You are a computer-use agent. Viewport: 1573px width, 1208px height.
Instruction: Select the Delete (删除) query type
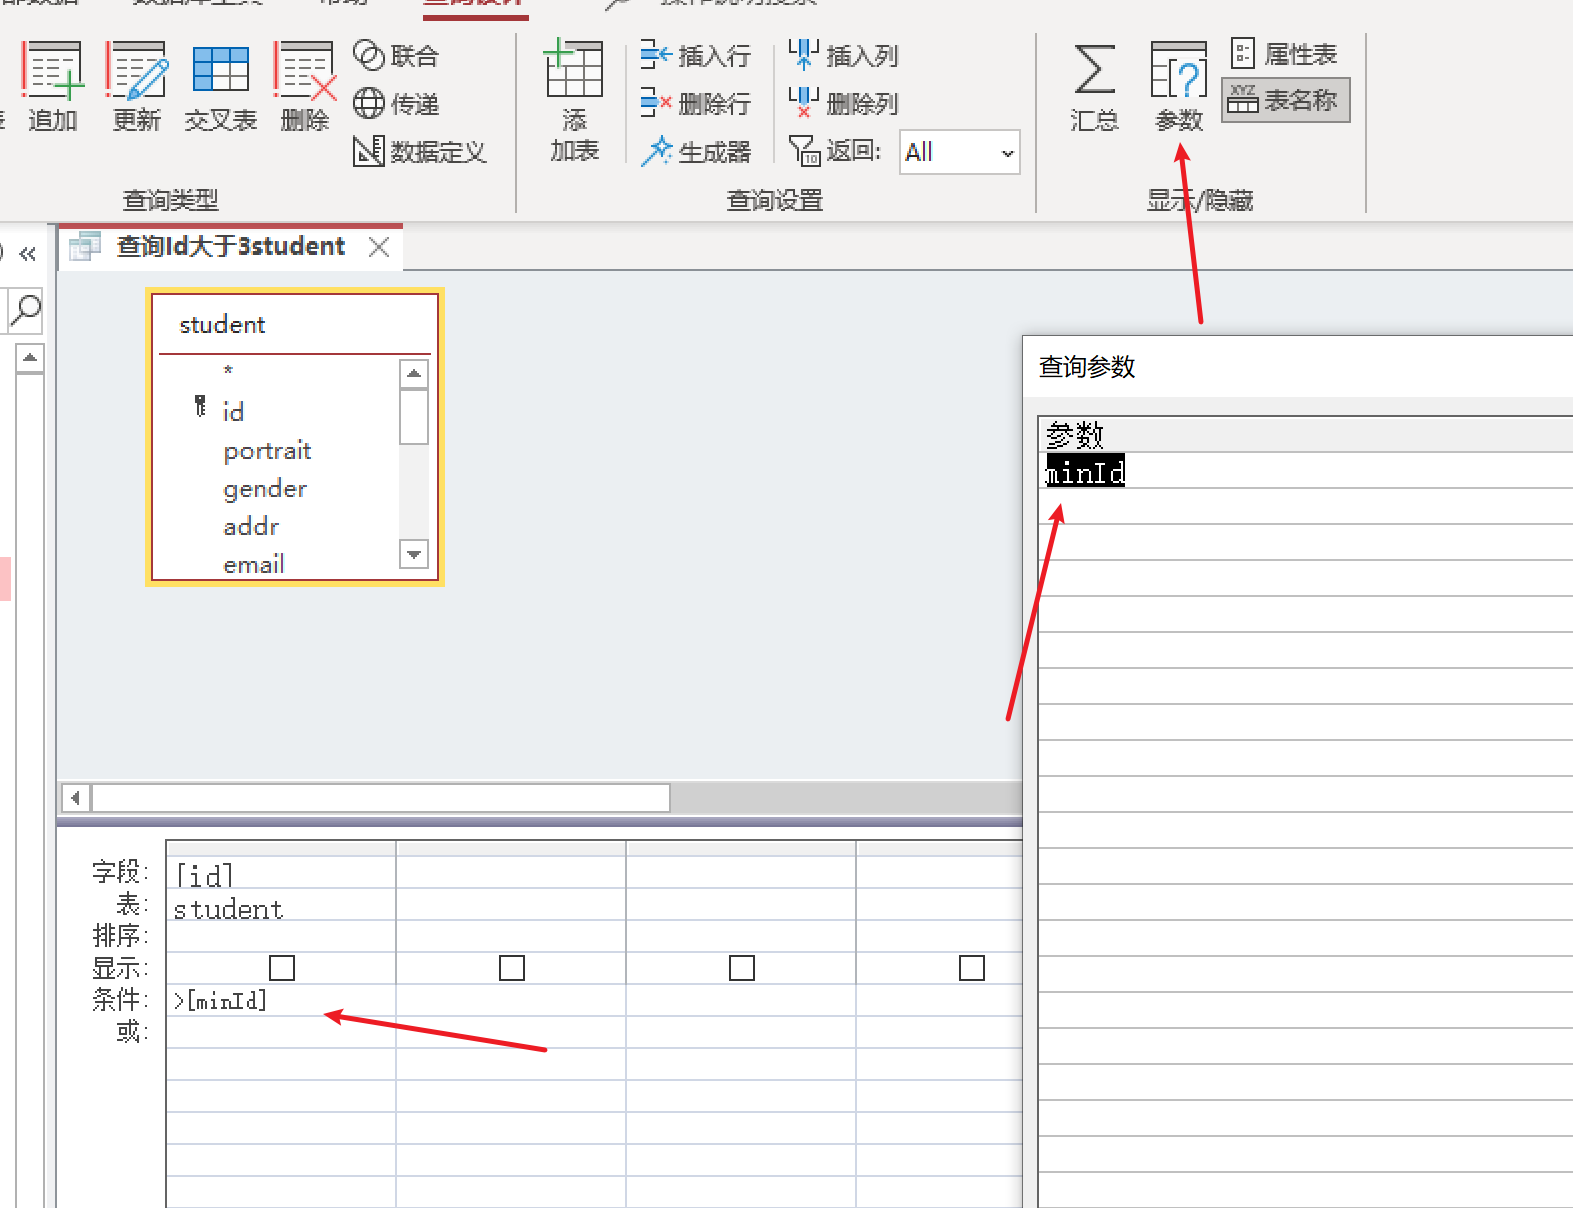pyautogui.click(x=304, y=87)
